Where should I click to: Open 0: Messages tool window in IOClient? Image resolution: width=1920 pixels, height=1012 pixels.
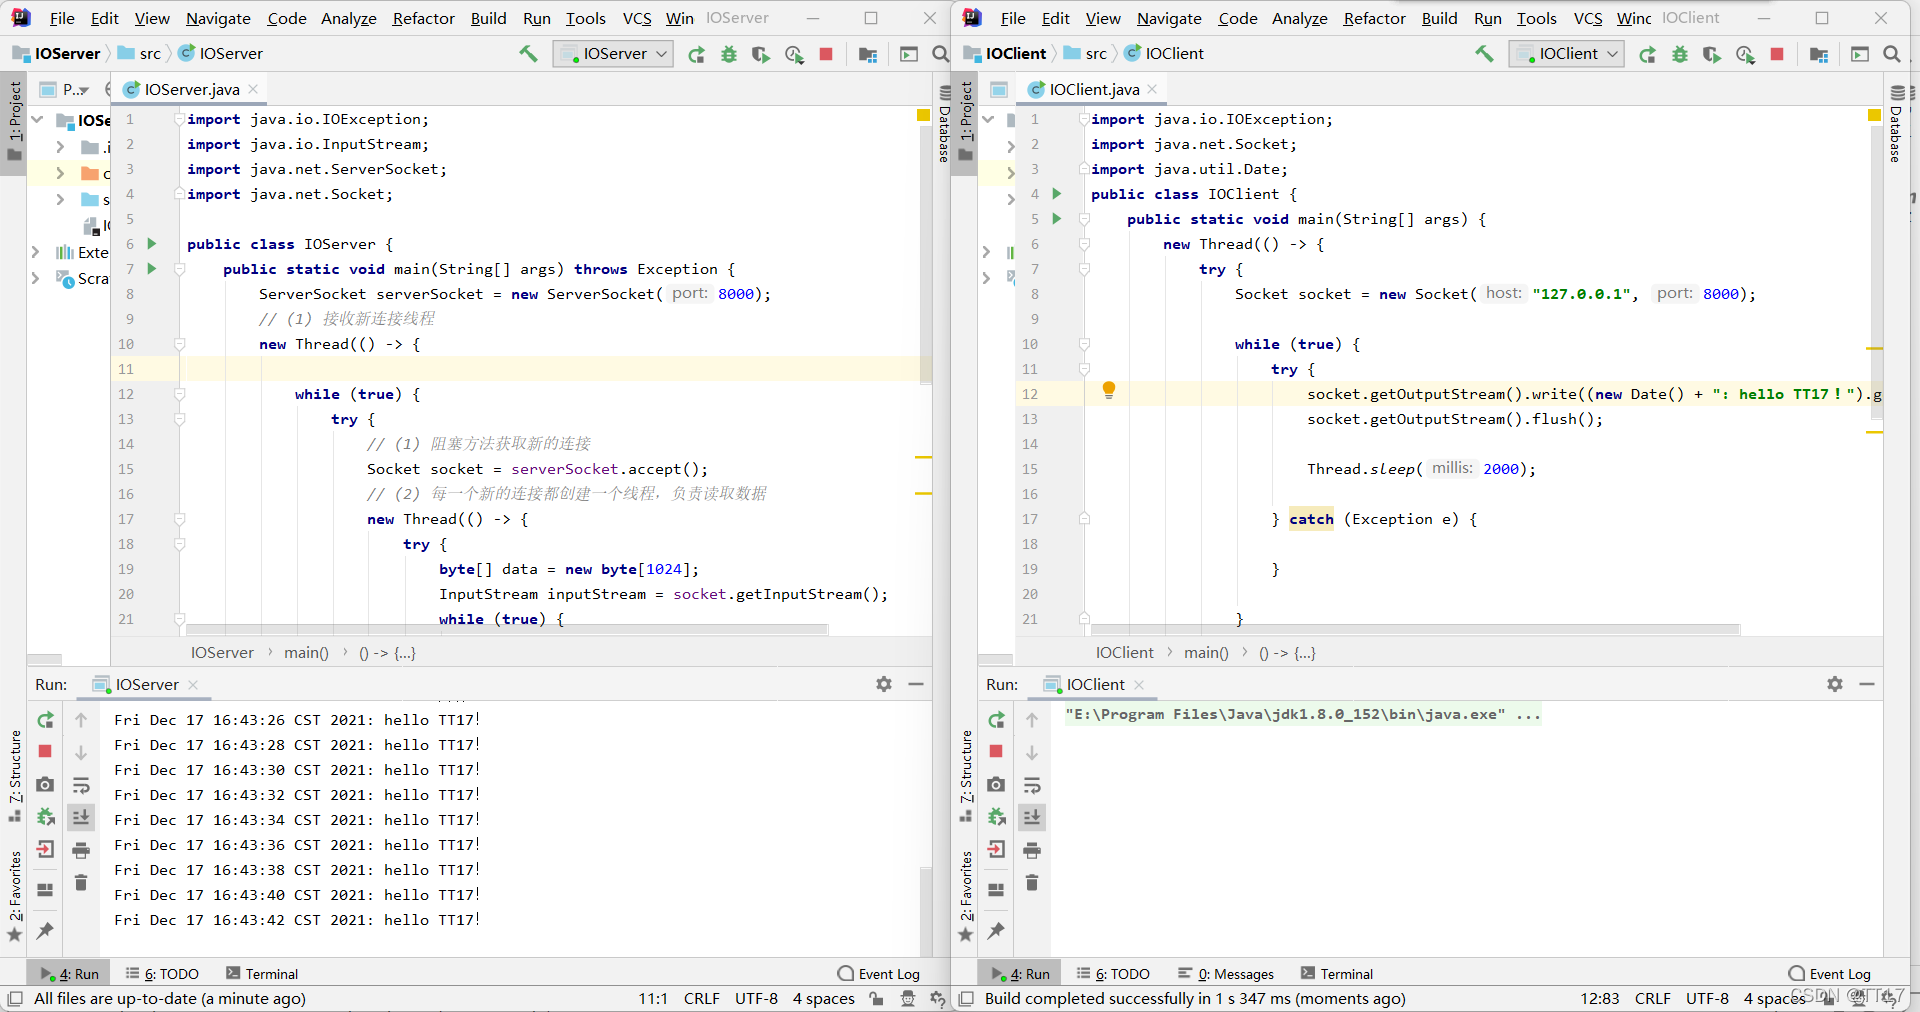pos(1226,973)
